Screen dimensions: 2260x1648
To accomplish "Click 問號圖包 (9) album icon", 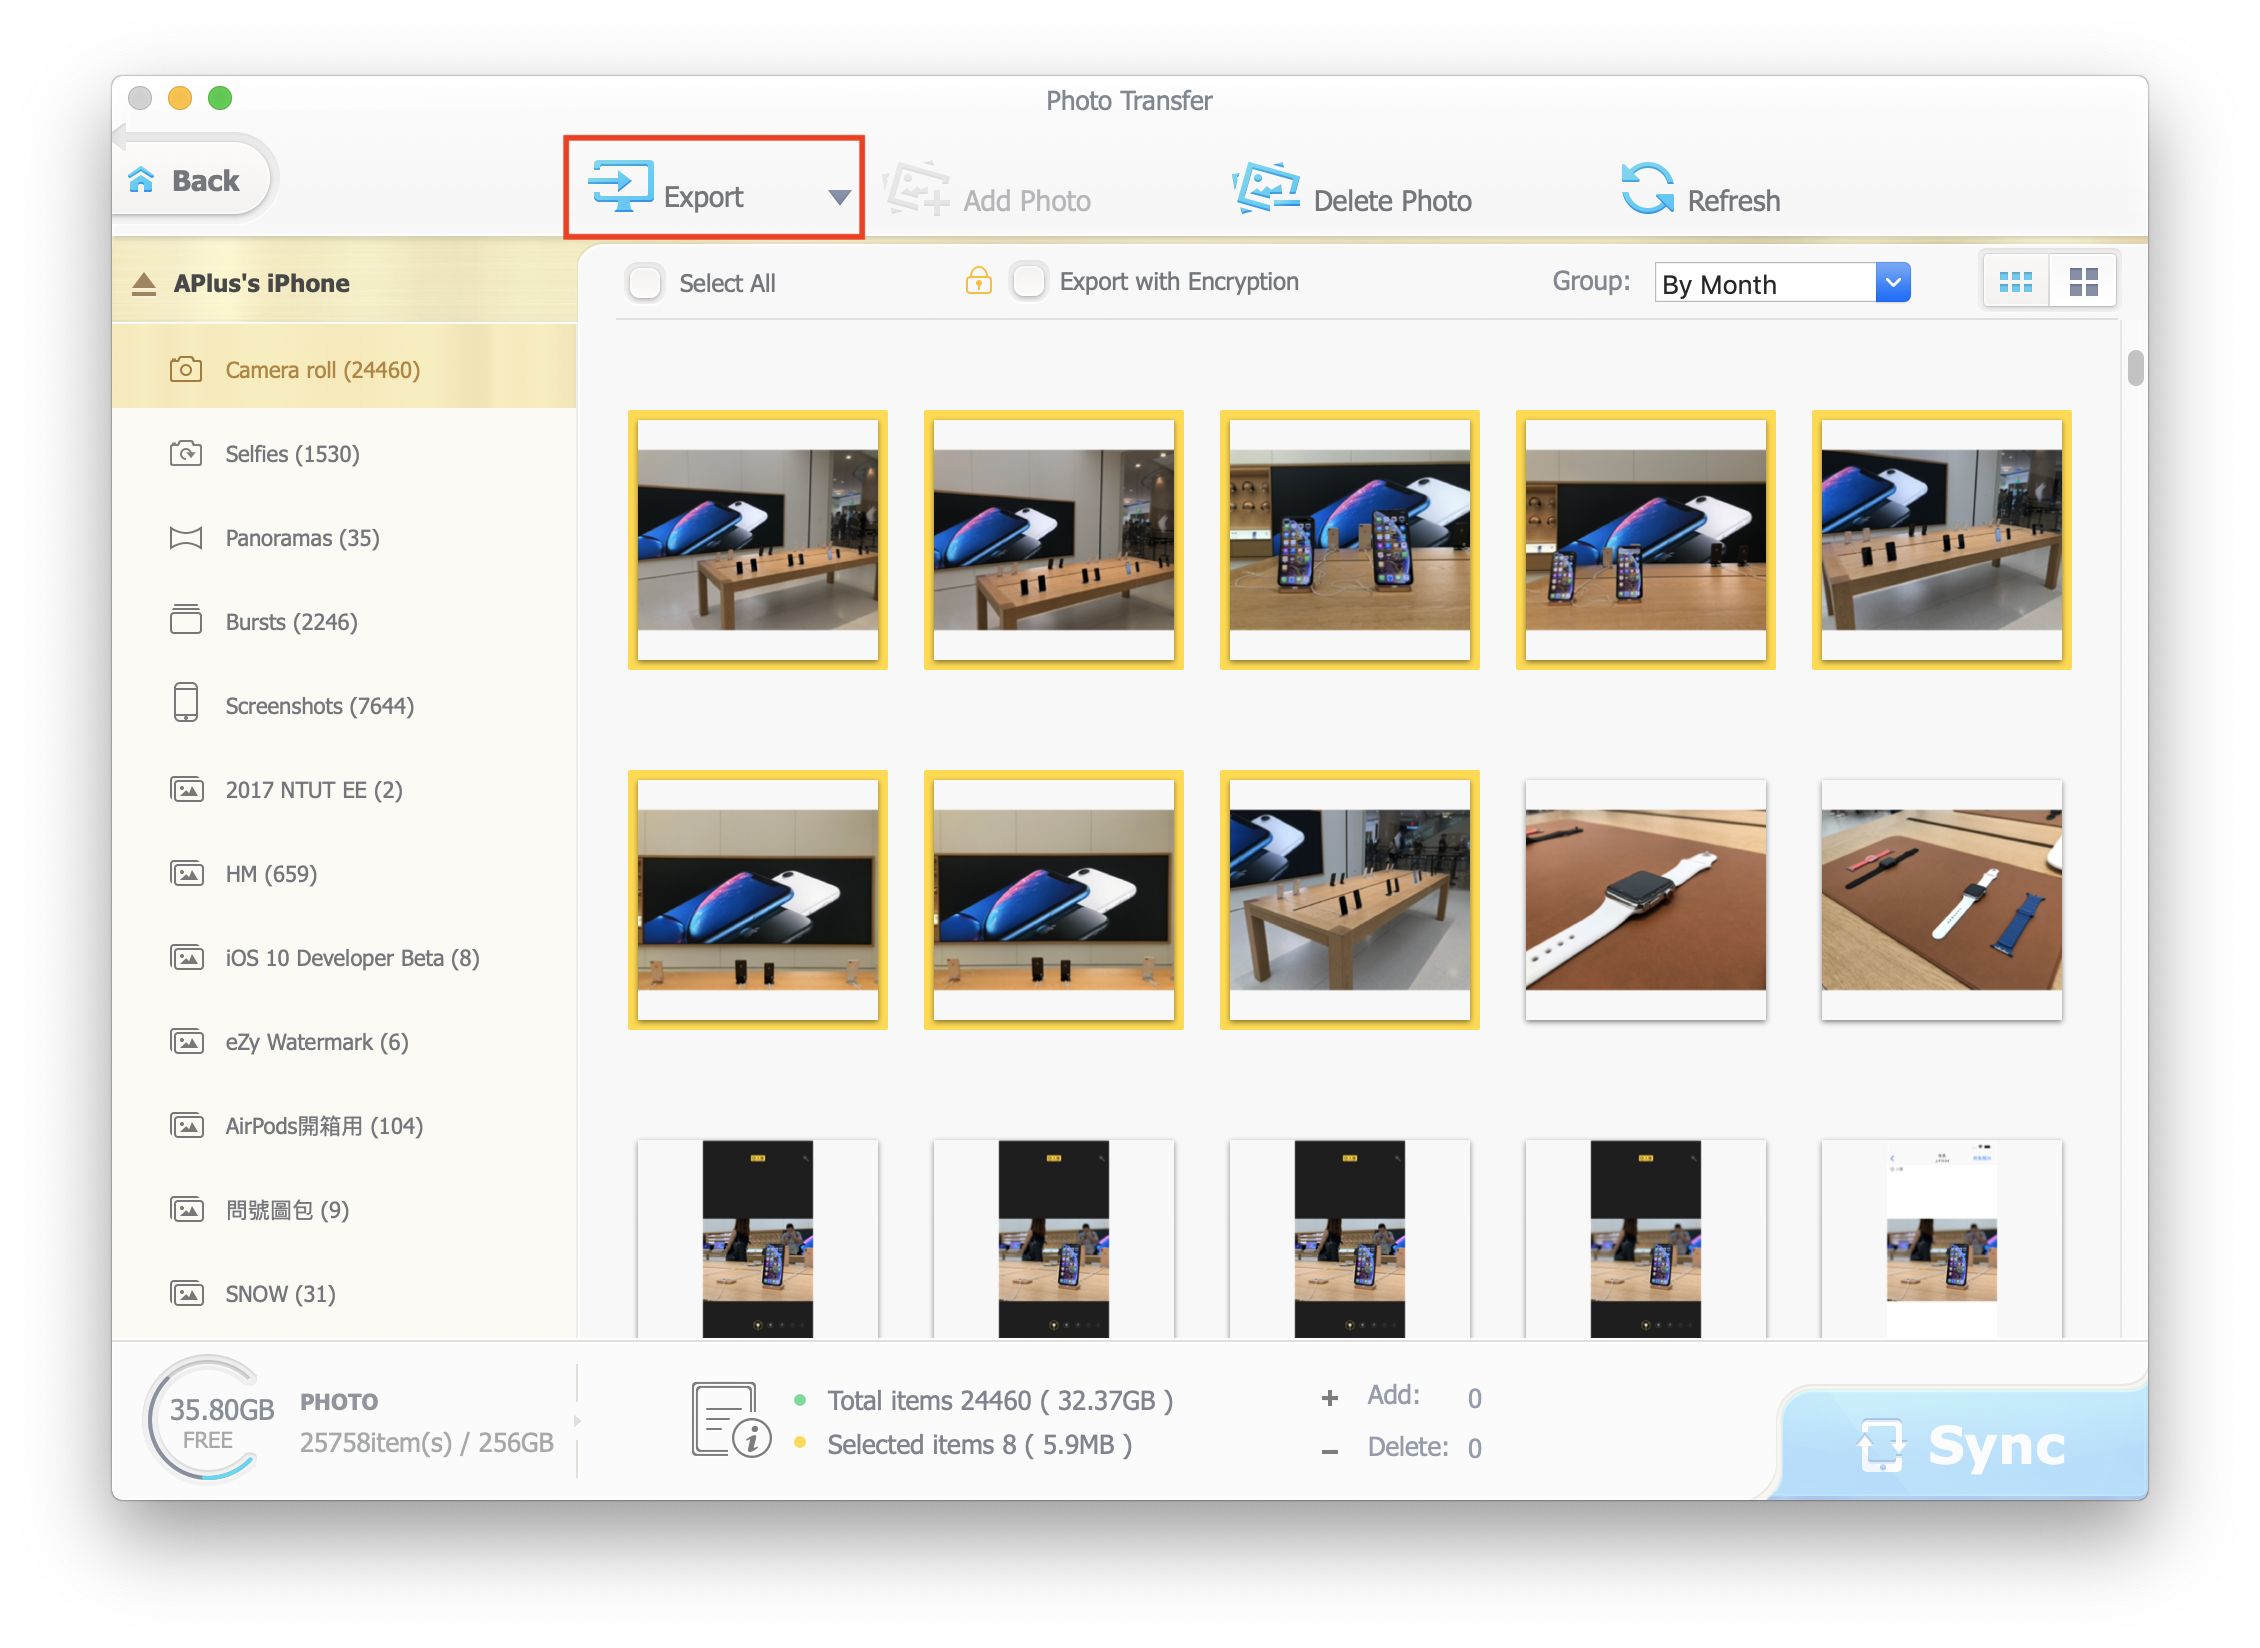I will pos(187,1210).
